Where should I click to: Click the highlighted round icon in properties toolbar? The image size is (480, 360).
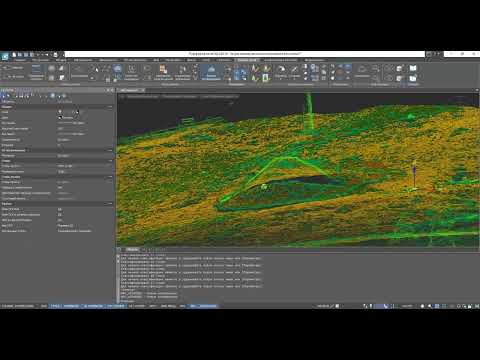(x=53, y=96)
